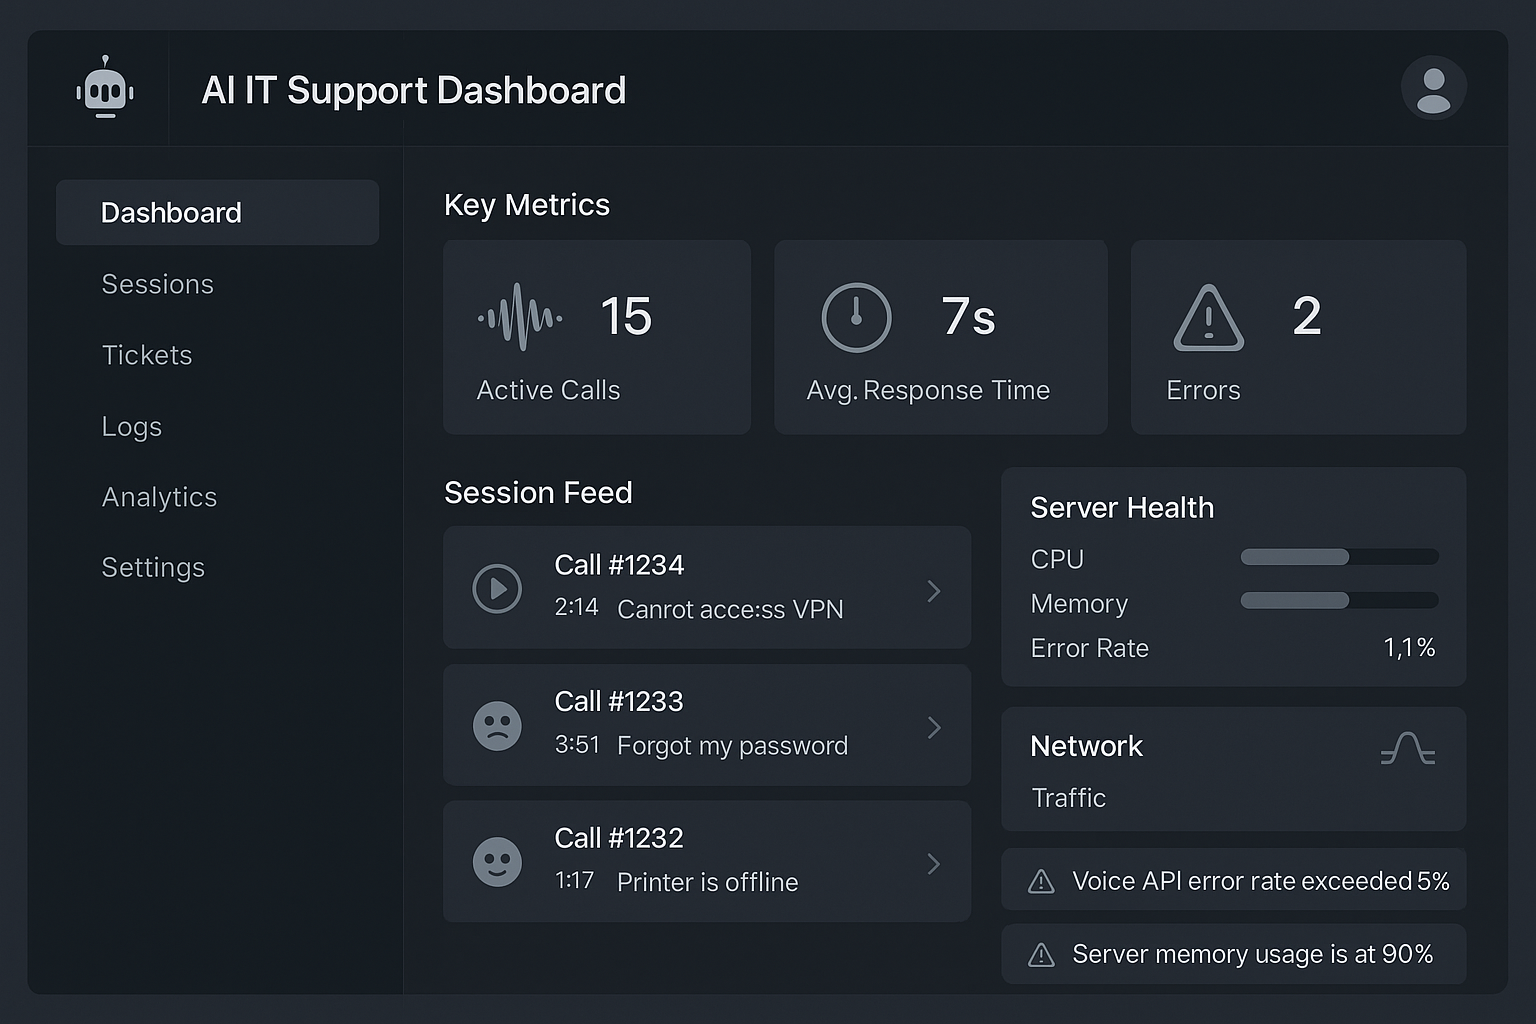Open the Settings section
Screen dimensions: 1536x1024
click(153, 567)
